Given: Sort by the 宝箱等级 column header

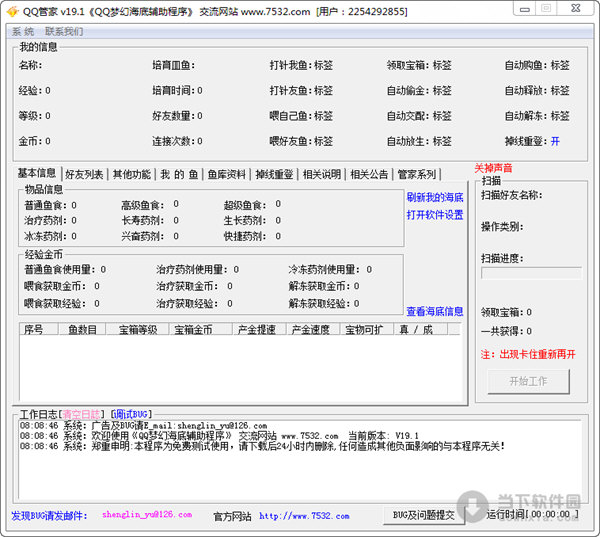Looking at the screenshot, I should click(x=138, y=329).
